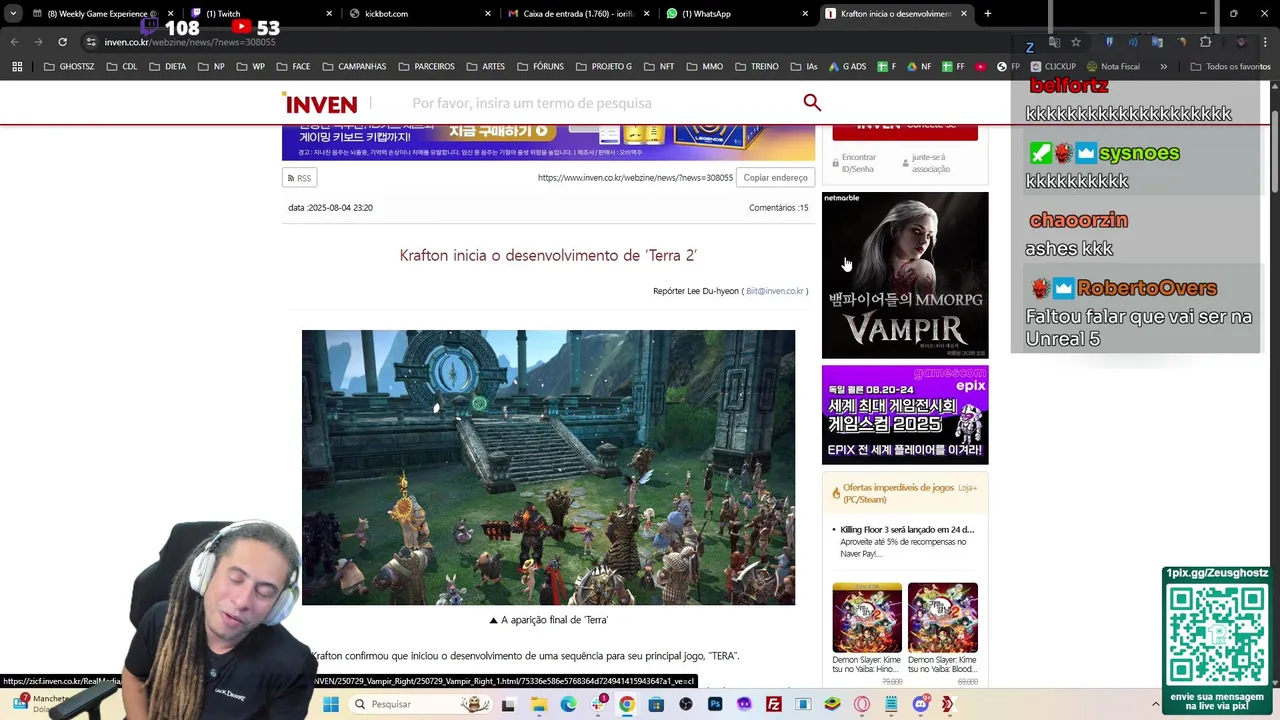Open Opera GX from the taskbar
Image resolution: width=1280 pixels, height=720 pixels.
tap(861, 704)
